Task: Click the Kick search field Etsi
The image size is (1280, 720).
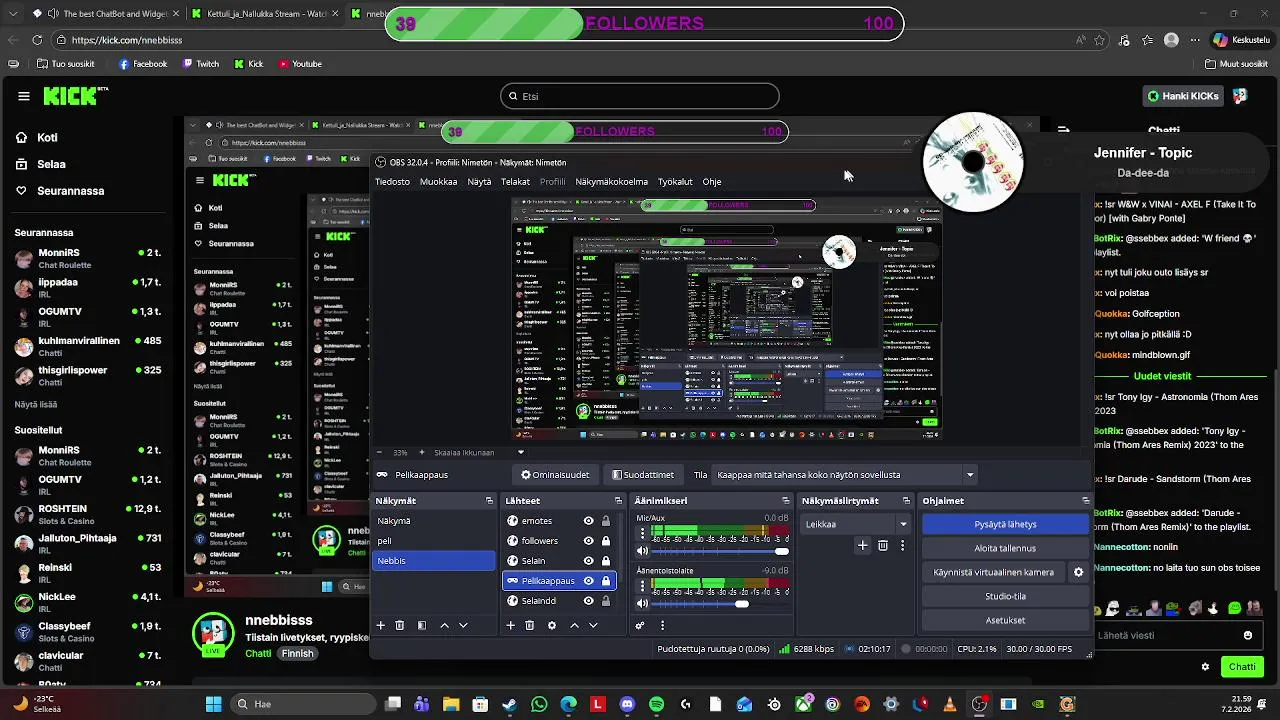Action: (640, 96)
